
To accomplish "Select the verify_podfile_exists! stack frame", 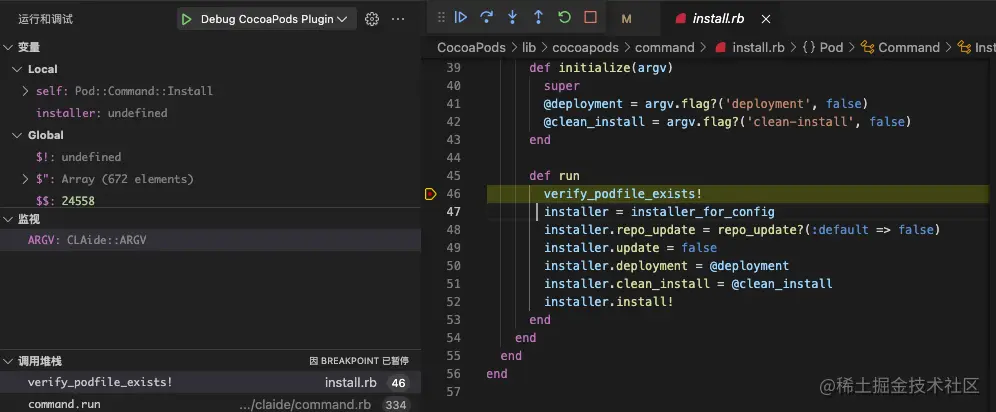I will (210, 383).
